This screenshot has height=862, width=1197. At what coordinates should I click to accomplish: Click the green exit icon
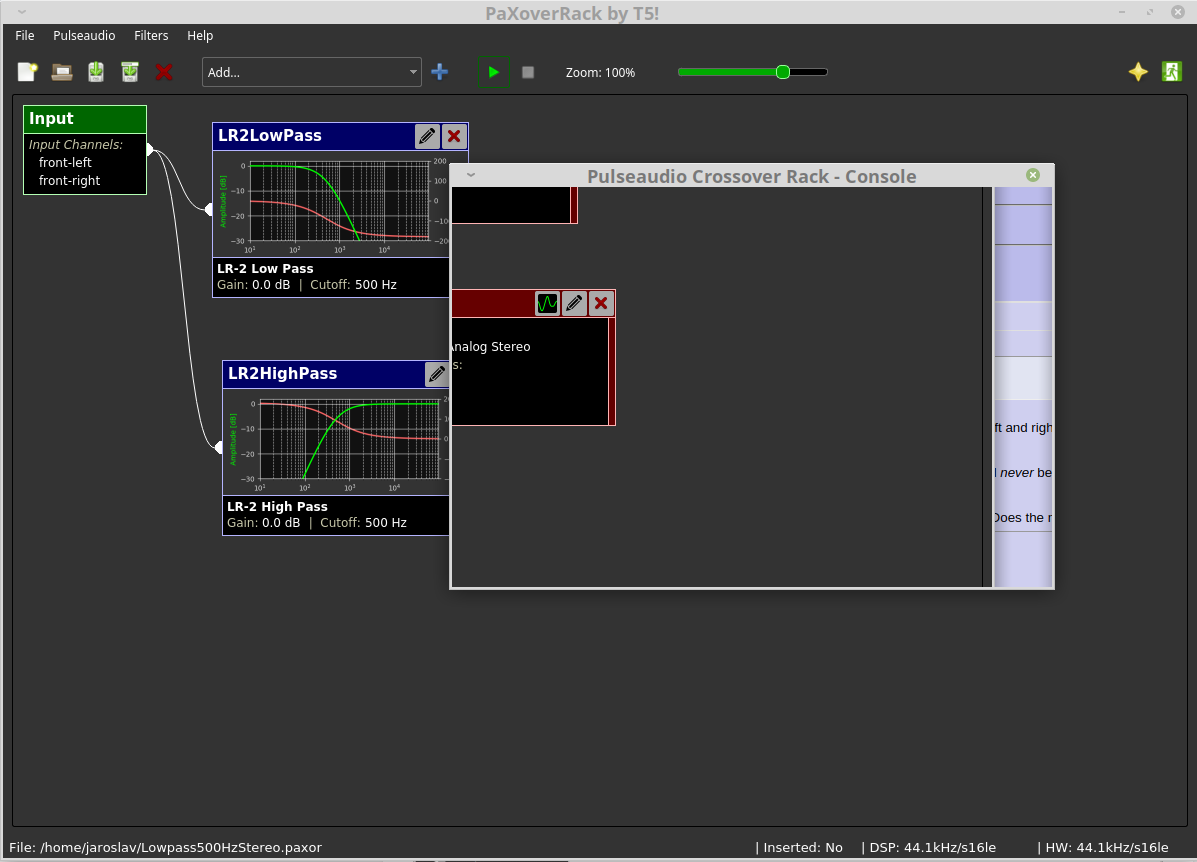click(1172, 72)
